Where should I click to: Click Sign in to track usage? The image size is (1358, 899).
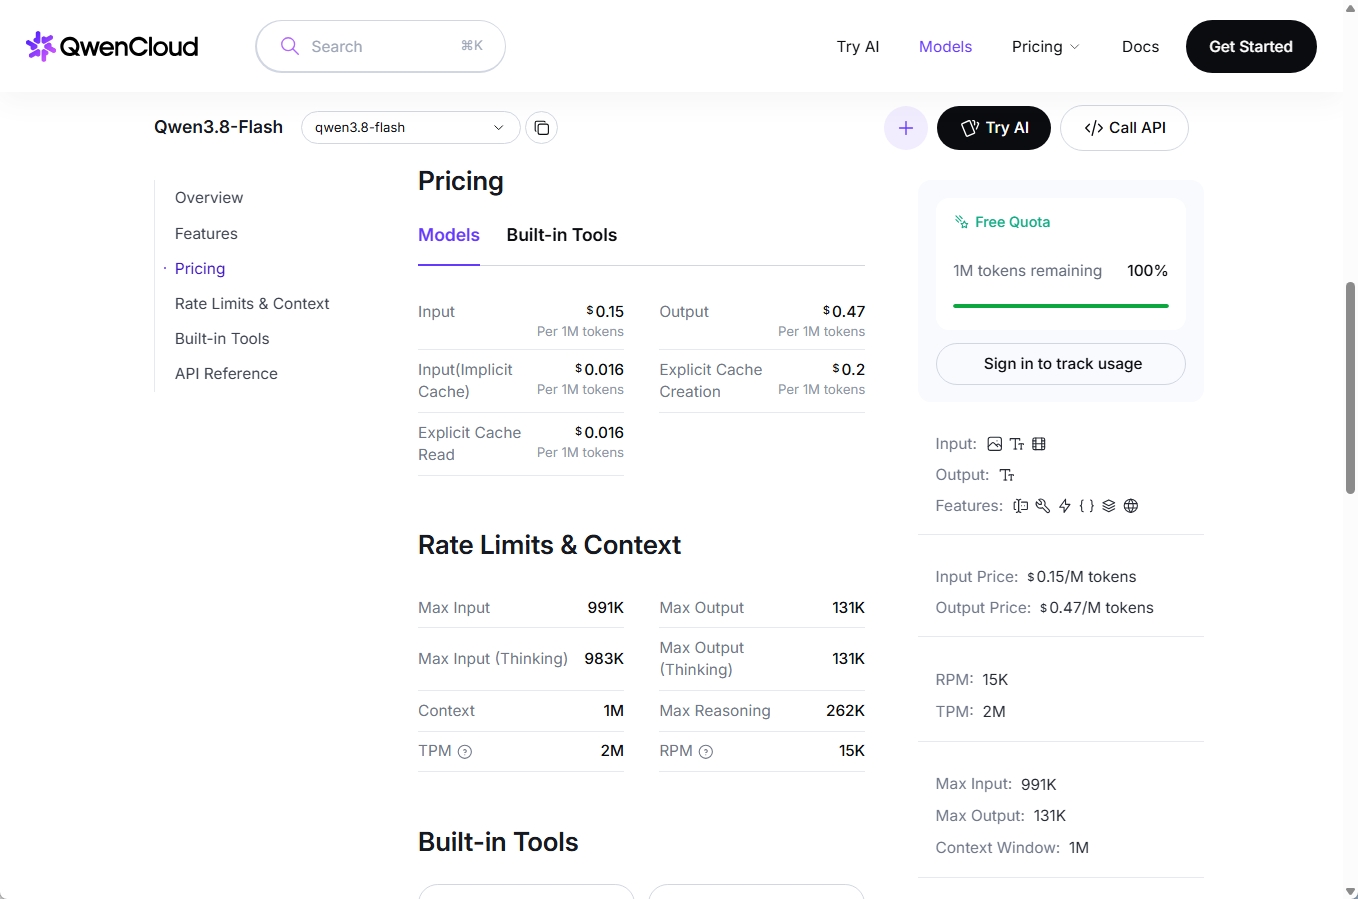point(1061,364)
